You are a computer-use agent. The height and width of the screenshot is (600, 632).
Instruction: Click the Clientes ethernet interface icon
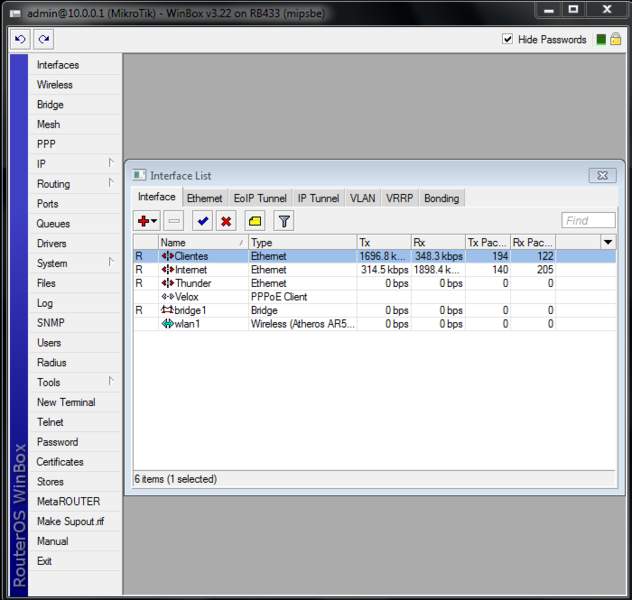click(167, 256)
